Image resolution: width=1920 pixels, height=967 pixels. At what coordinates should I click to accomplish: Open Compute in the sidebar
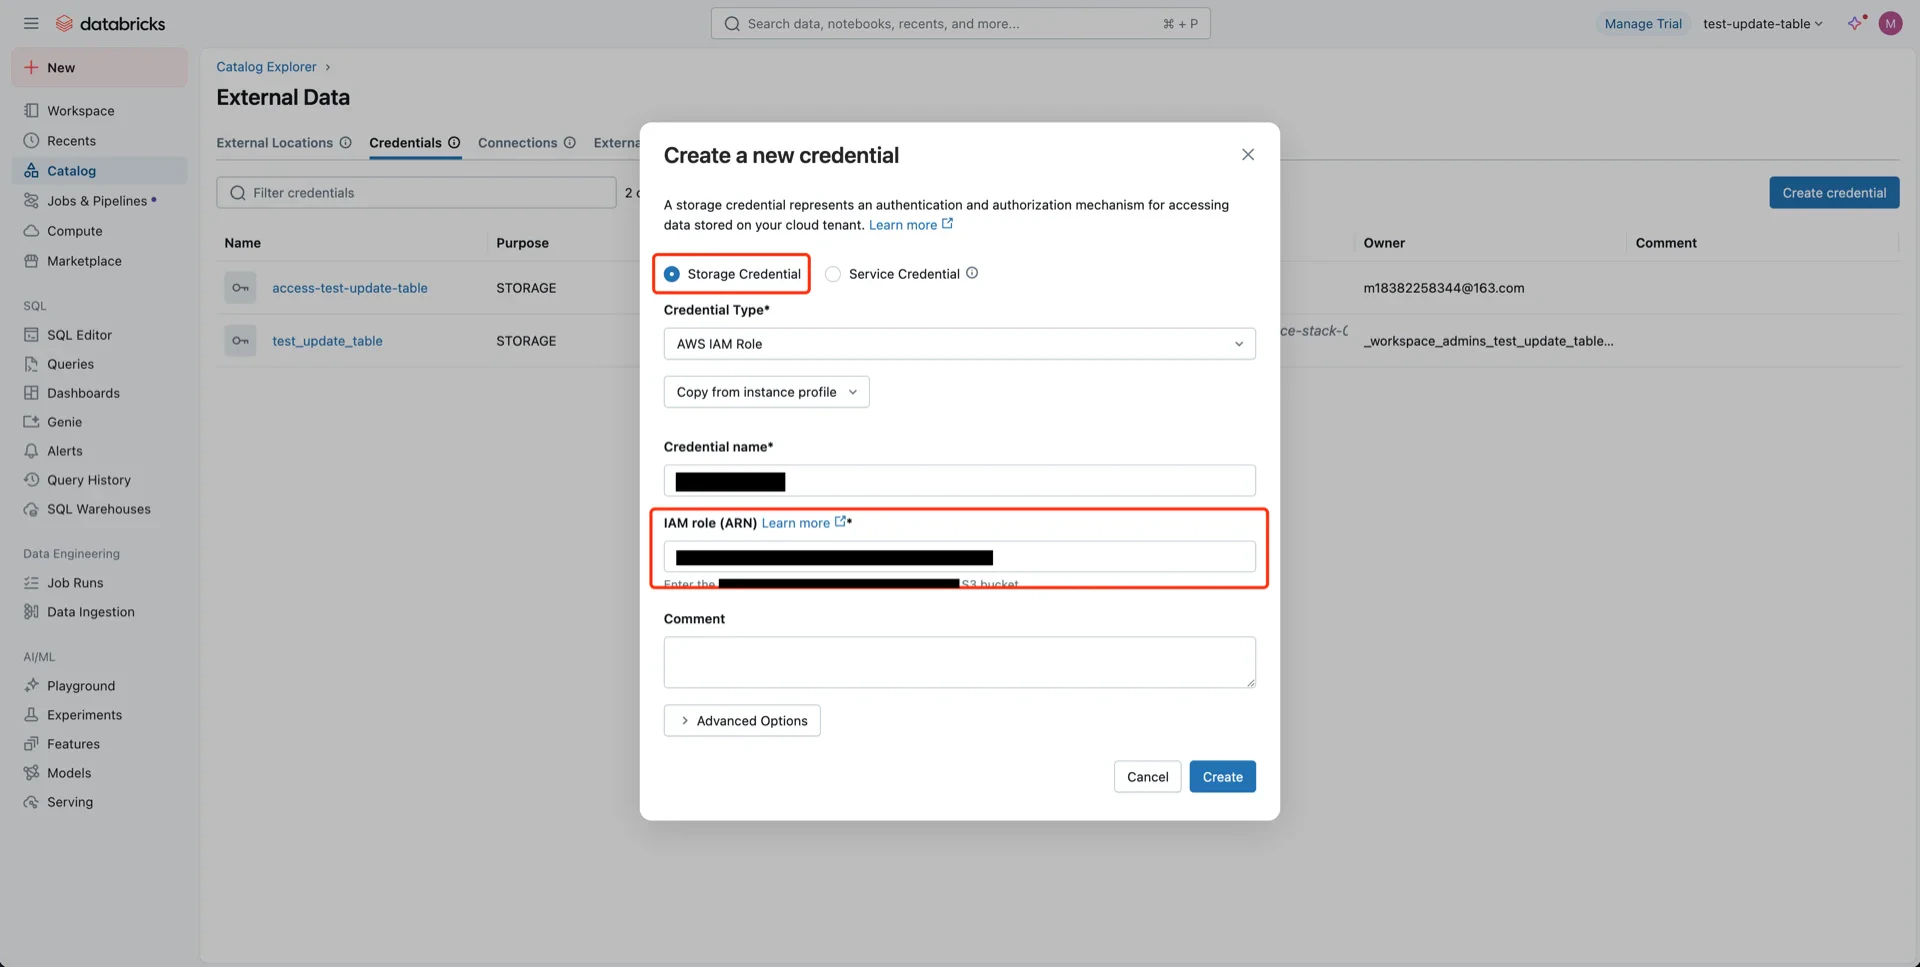click(x=99, y=231)
